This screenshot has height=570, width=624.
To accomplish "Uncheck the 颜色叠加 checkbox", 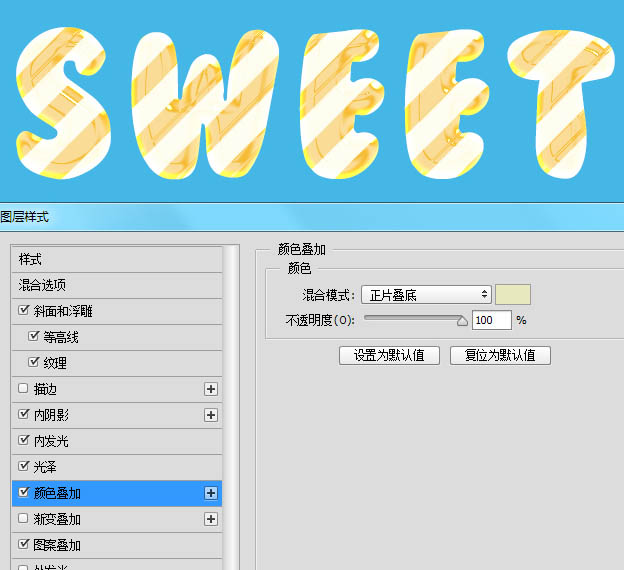I will point(23,492).
